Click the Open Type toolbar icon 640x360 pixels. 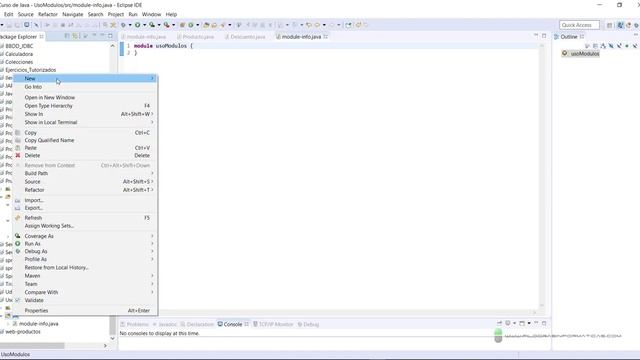[x=206, y=25]
